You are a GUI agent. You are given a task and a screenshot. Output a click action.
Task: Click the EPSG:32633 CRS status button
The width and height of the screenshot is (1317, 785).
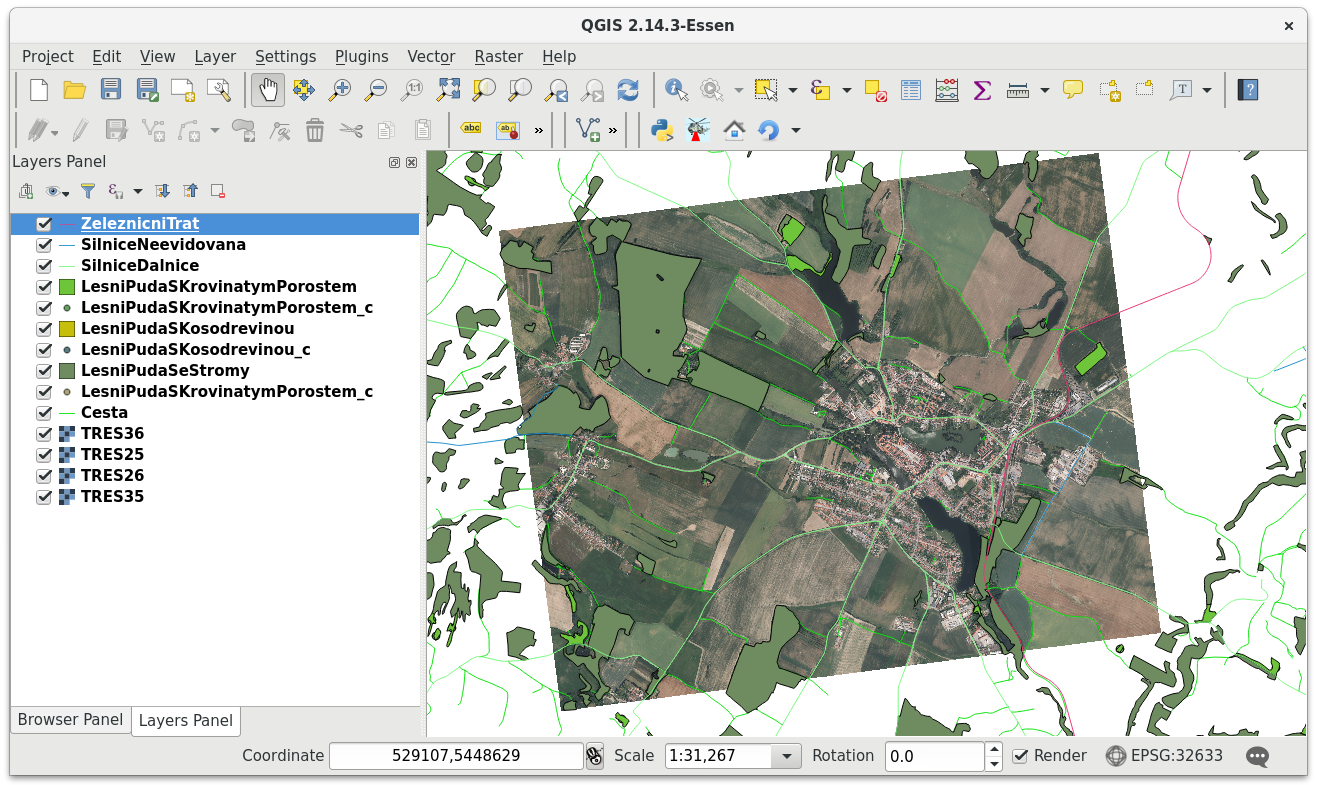[x=1164, y=756]
